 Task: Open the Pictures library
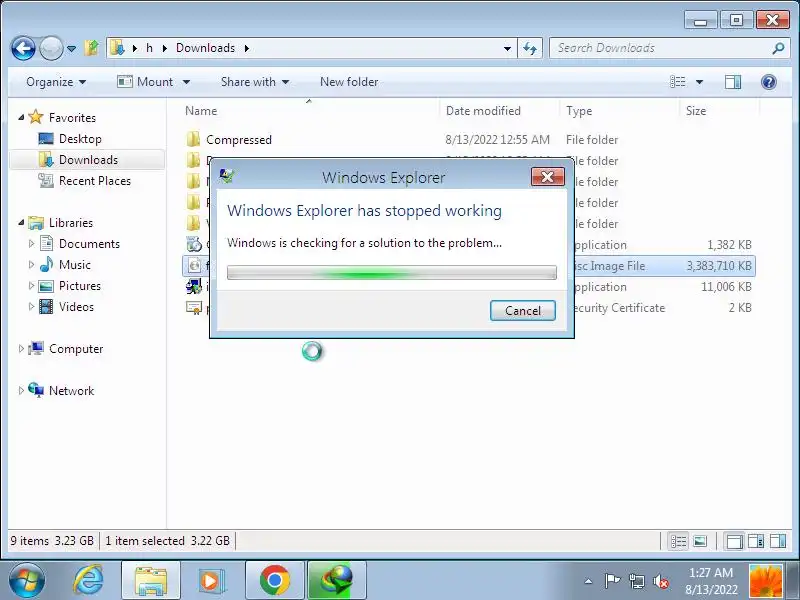[x=80, y=286]
